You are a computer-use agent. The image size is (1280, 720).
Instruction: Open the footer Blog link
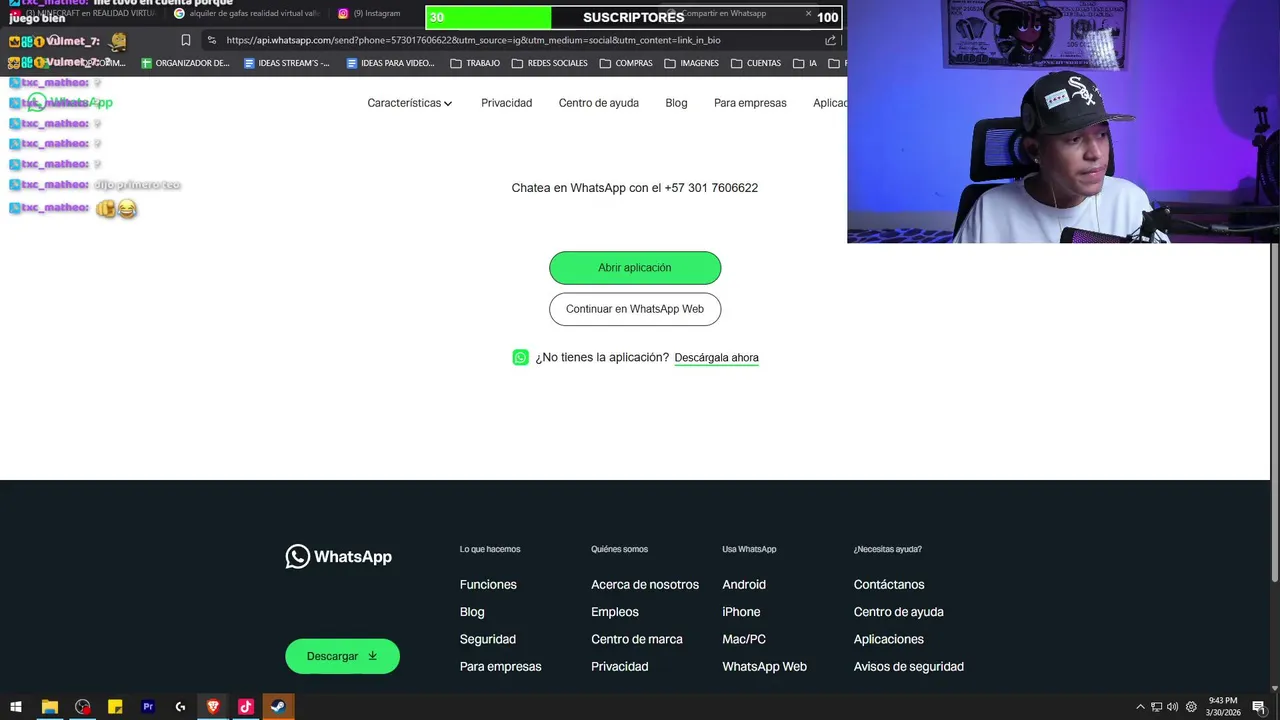pyautogui.click(x=472, y=612)
